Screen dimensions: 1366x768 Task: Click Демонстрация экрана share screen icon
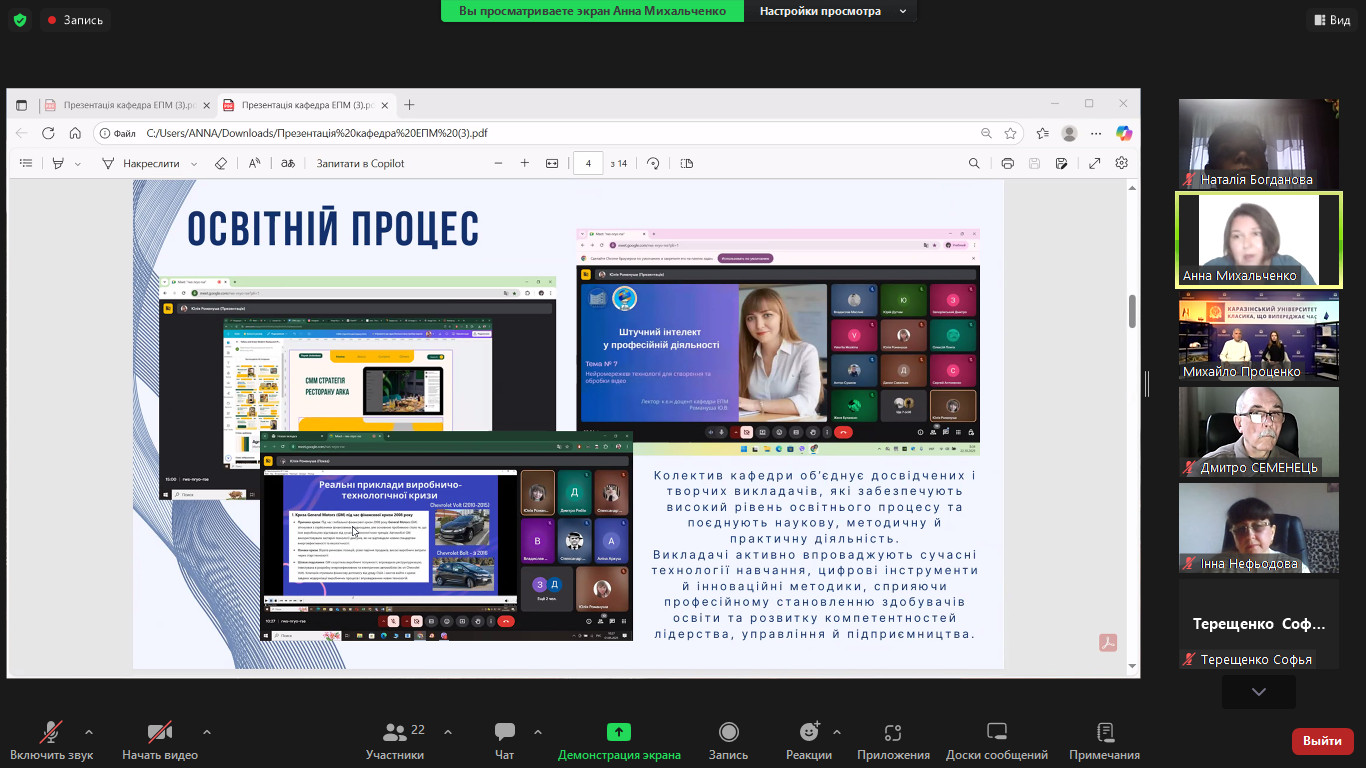coord(619,732)
